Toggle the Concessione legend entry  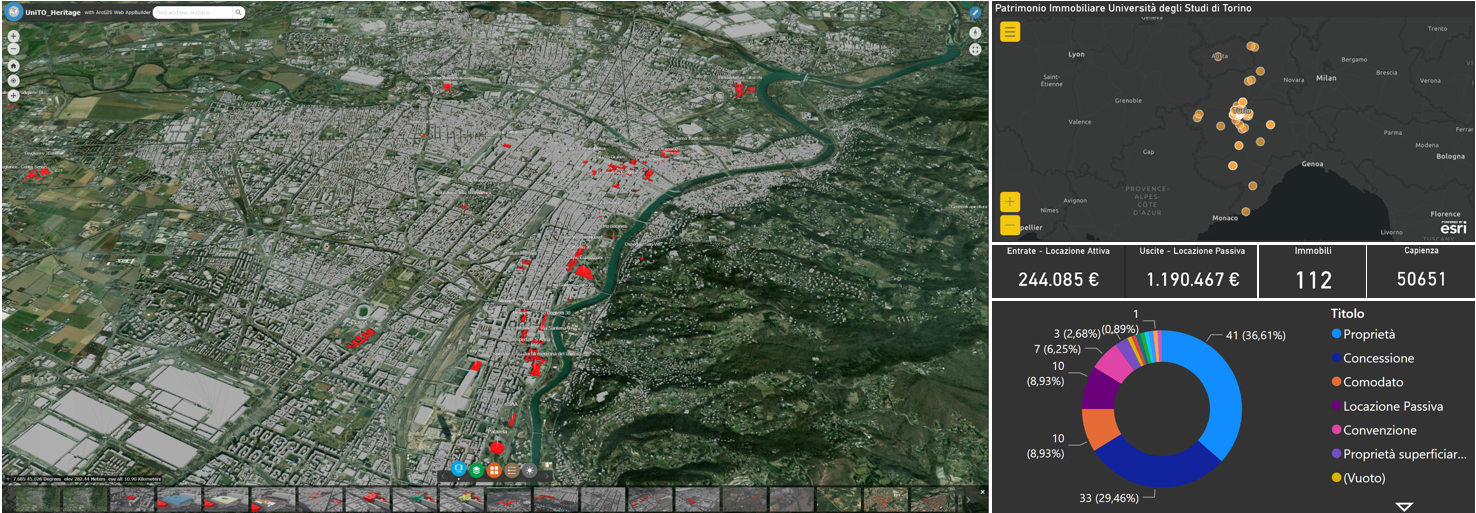pyautogui.click(x=1378, y=359)
